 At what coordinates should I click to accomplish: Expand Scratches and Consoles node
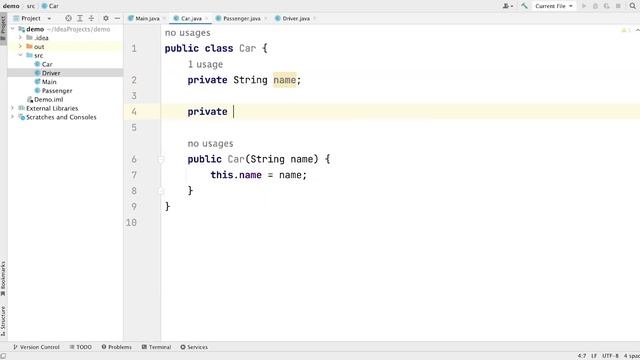pyautogui.click(x=13, y=117)
